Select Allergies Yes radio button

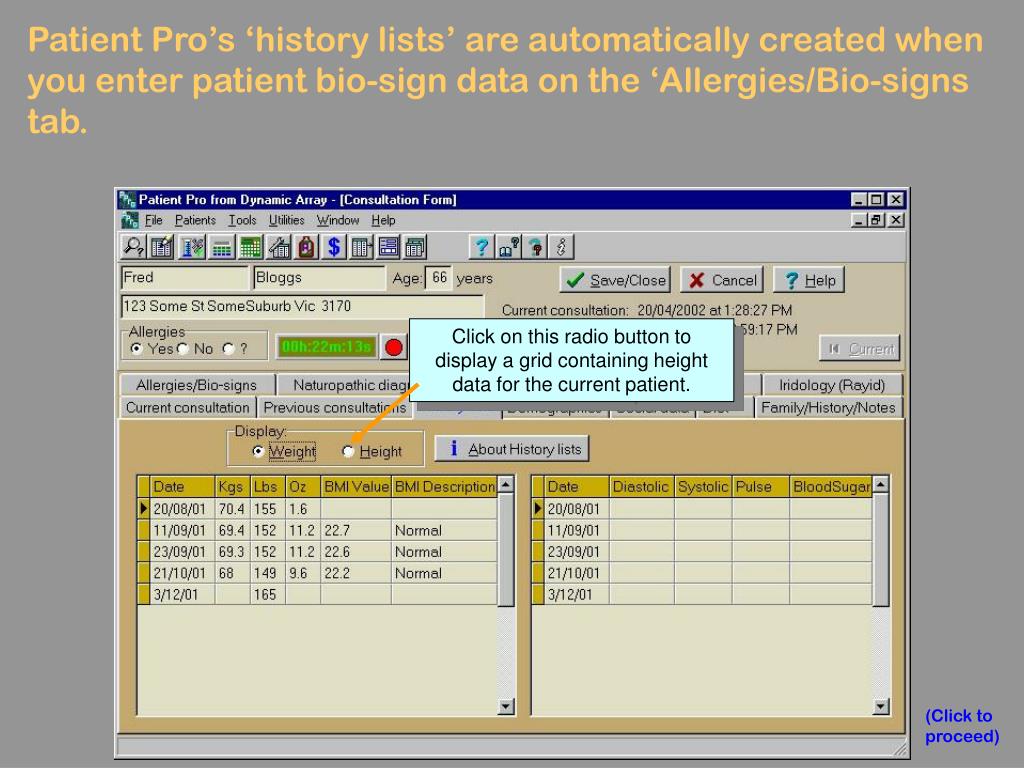[136, 349]
